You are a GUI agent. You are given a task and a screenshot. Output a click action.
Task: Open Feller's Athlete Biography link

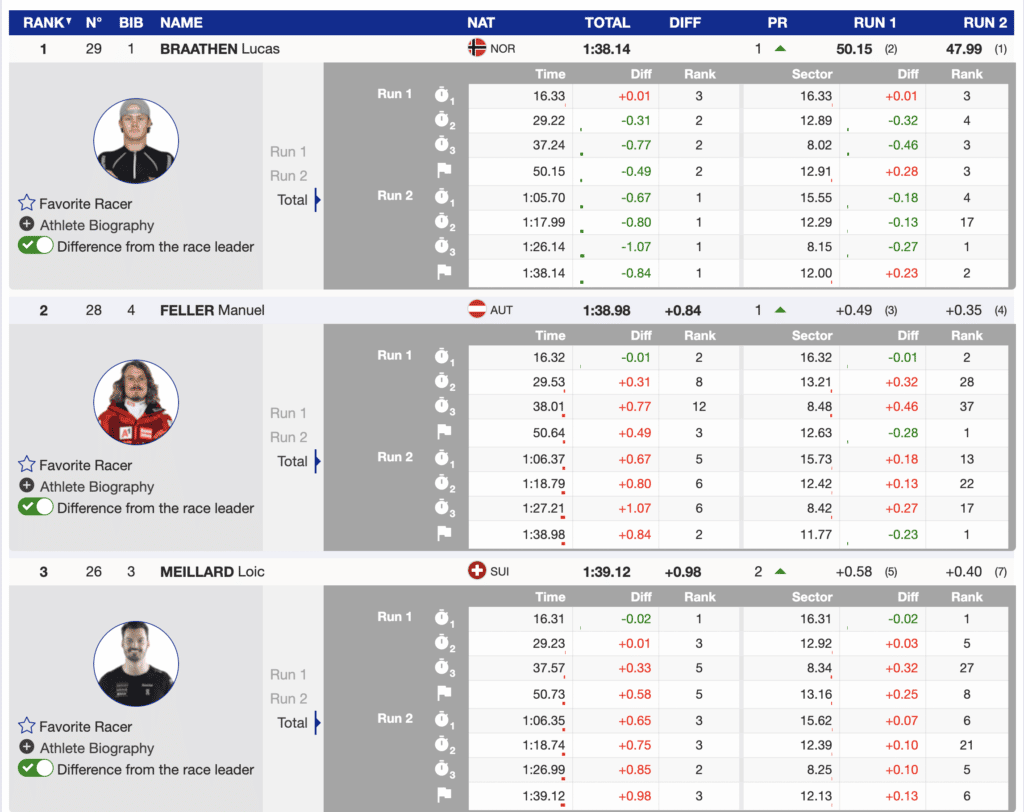[x=96, y=487]
